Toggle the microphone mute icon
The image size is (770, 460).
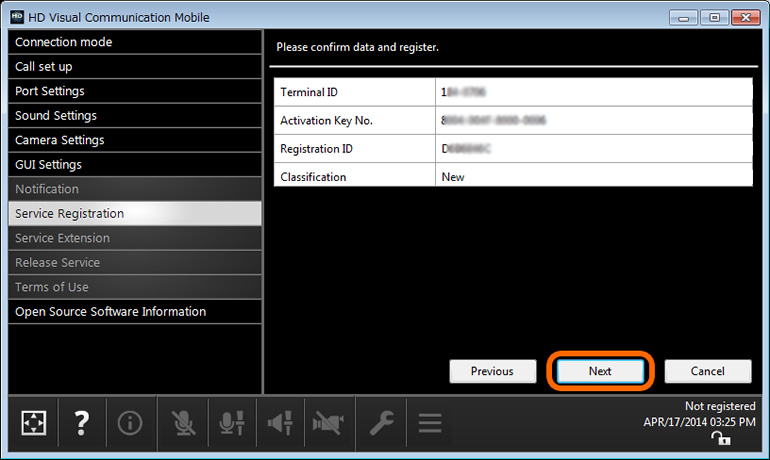[183, 423]
